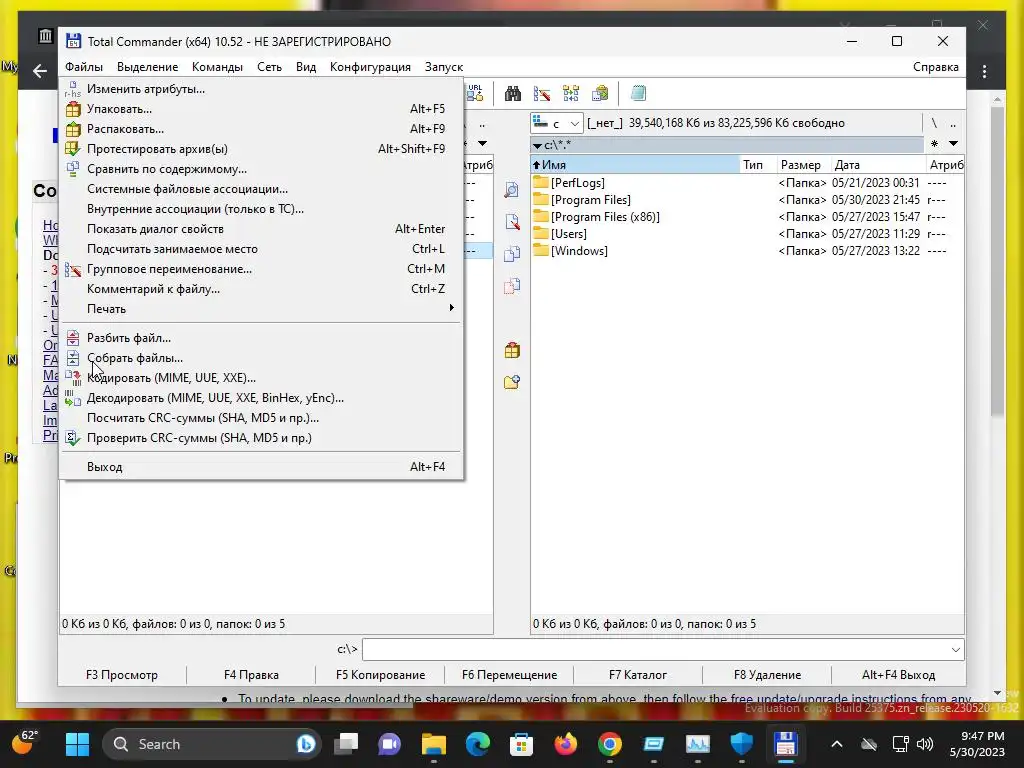
Task: Click the F3 Просмотр button
Action: [x=122, y=675]
